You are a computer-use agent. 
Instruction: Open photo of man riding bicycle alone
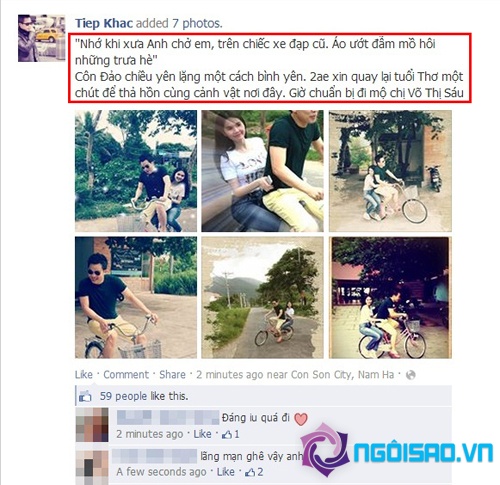point(136,298)
